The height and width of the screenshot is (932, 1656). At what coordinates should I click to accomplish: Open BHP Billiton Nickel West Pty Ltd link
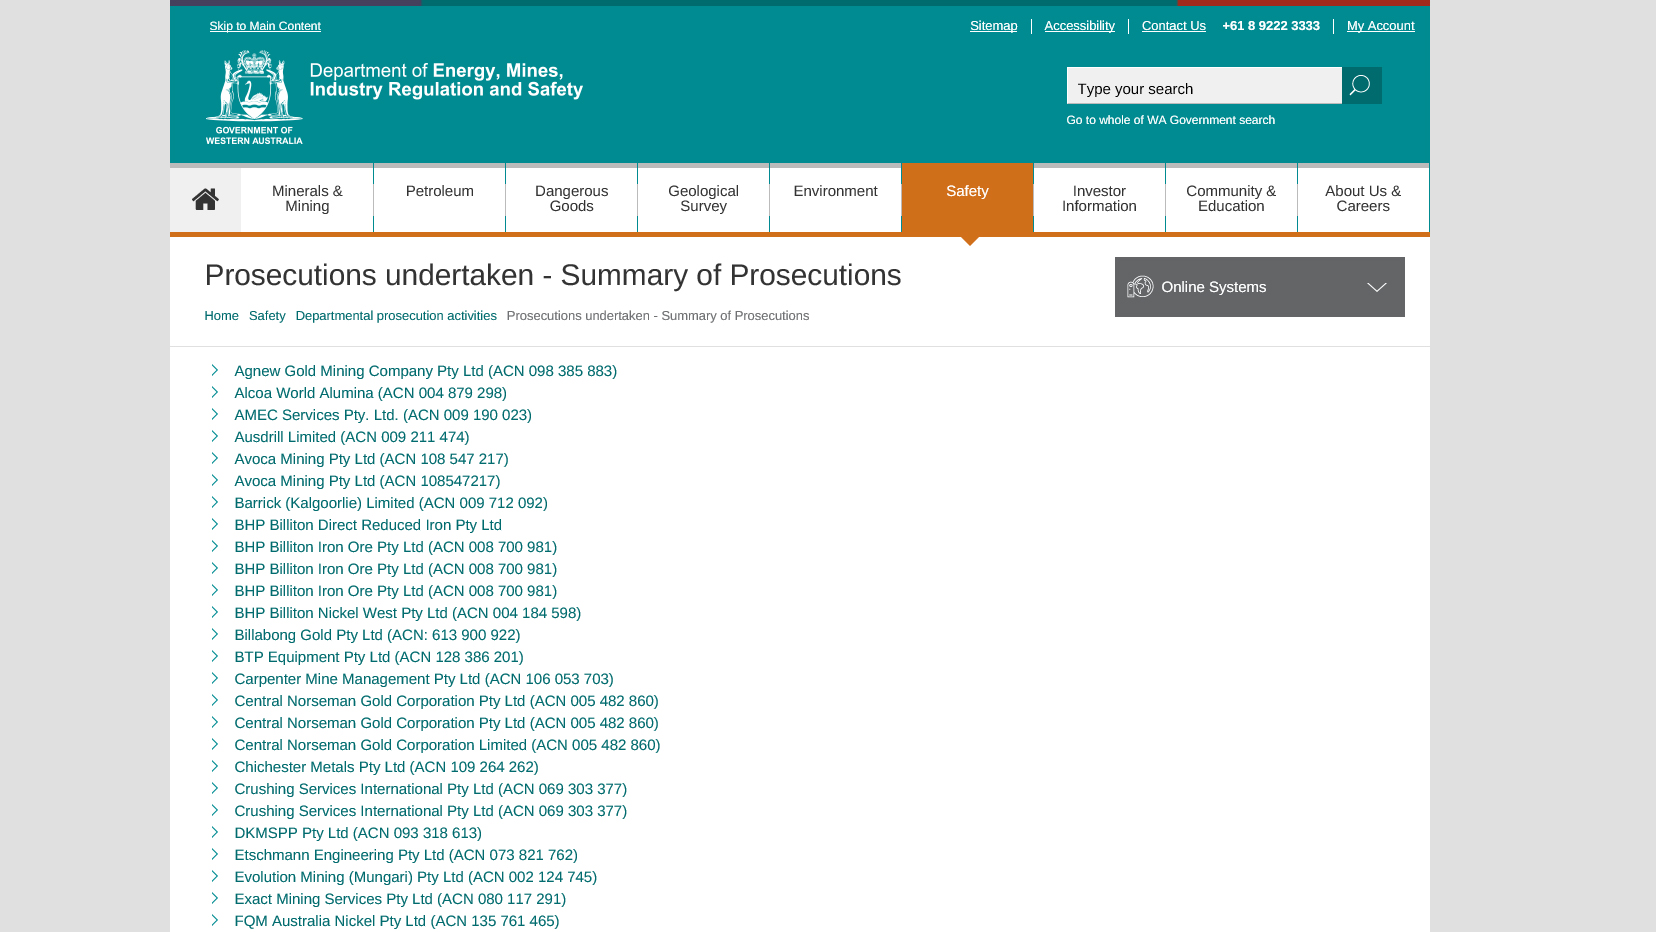pyautogui.click(x=407, y=613)
